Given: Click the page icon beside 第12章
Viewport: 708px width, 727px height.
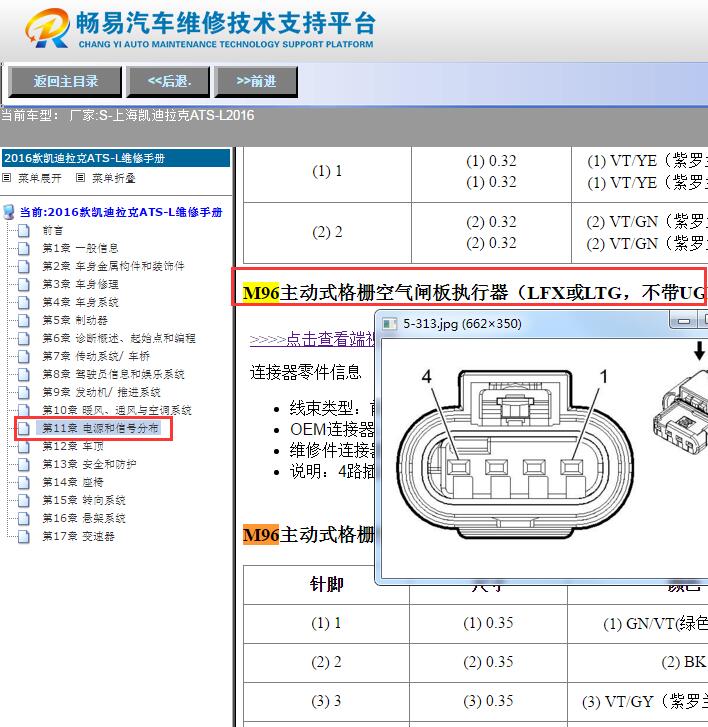Looking at the screenshot, I should coord(24,446).
